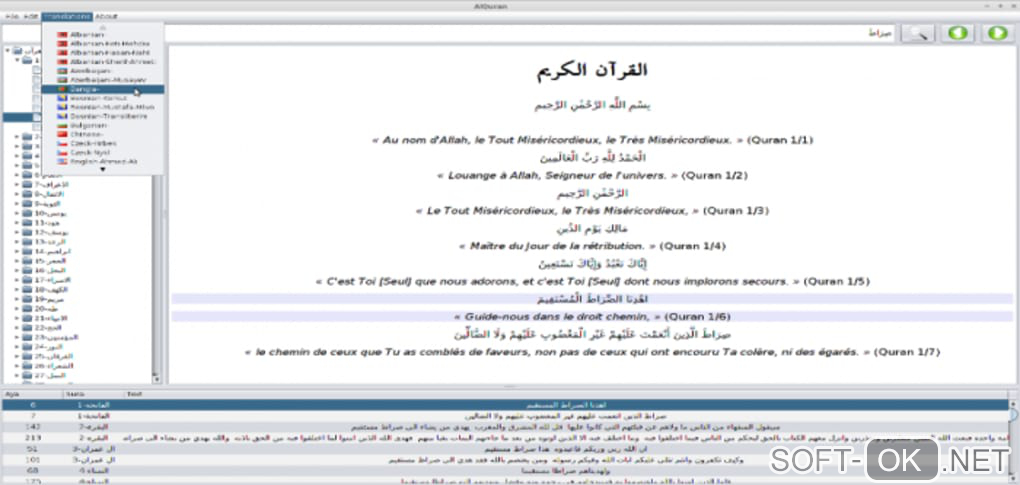
Task: Select sura 17 folder icon
Action: (27, 280)
